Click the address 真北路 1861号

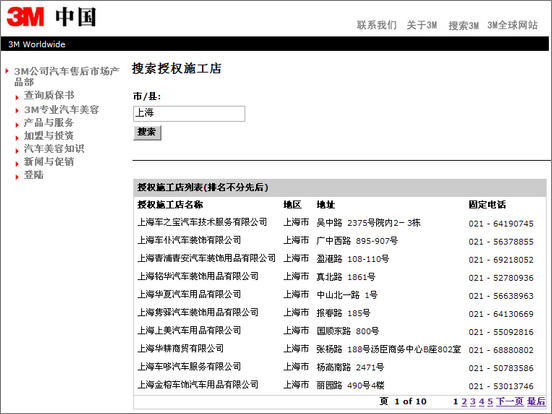(346, 277)
